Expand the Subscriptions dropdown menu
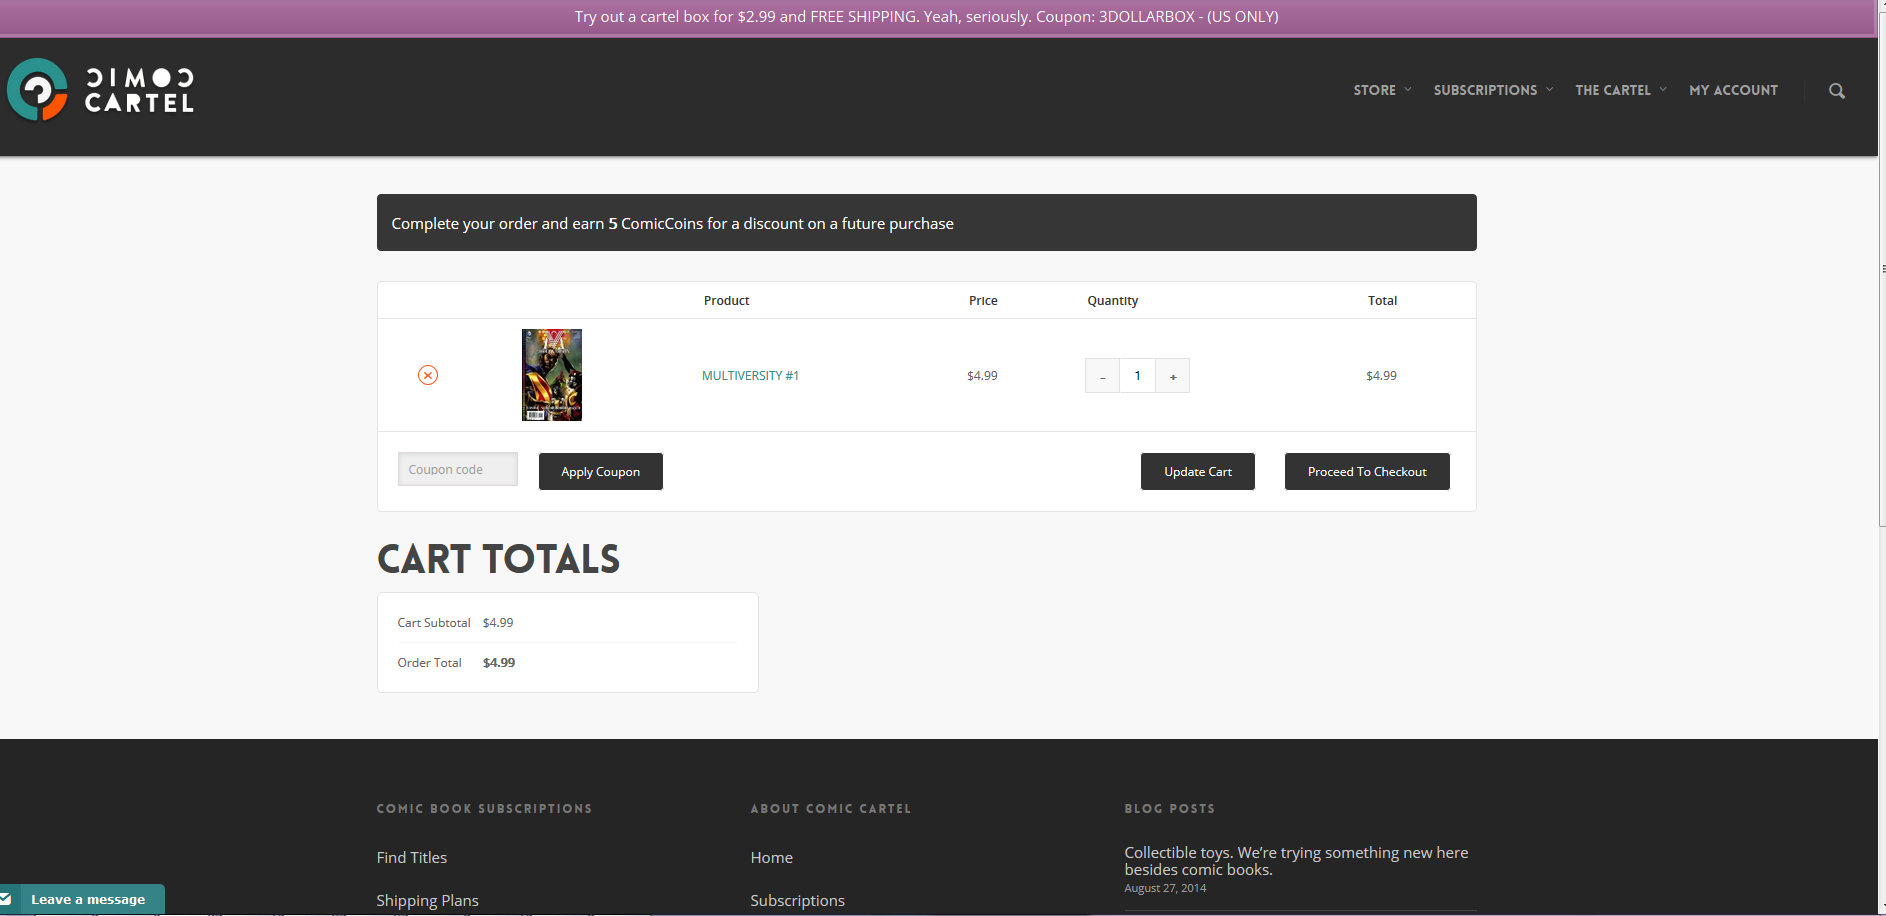Image resolution: width=1886 pixels, height=916 pixels. [1492, 90]
